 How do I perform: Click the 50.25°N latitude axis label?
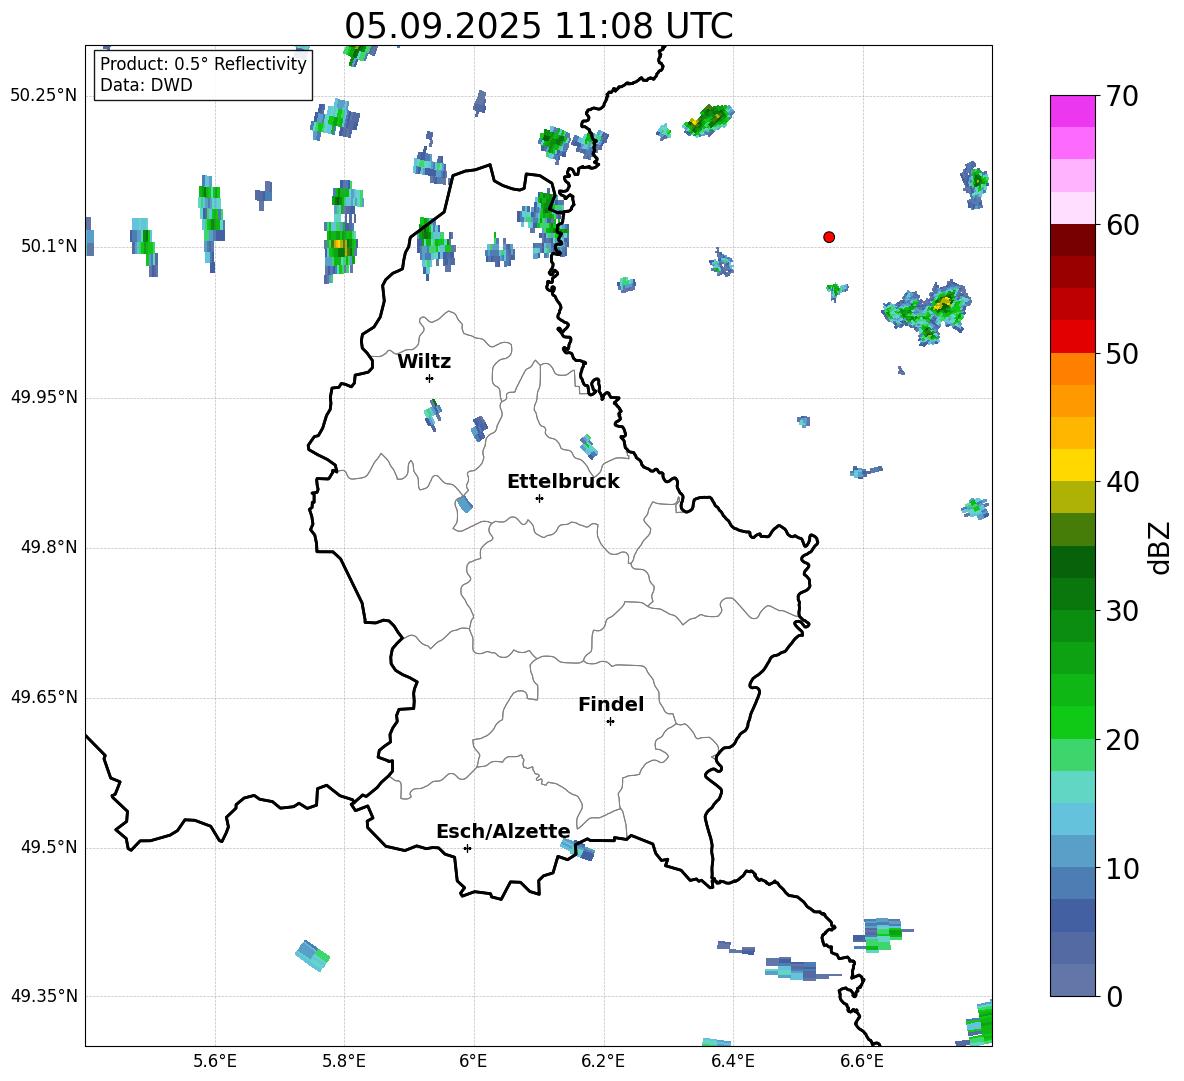tap(44, 96)
